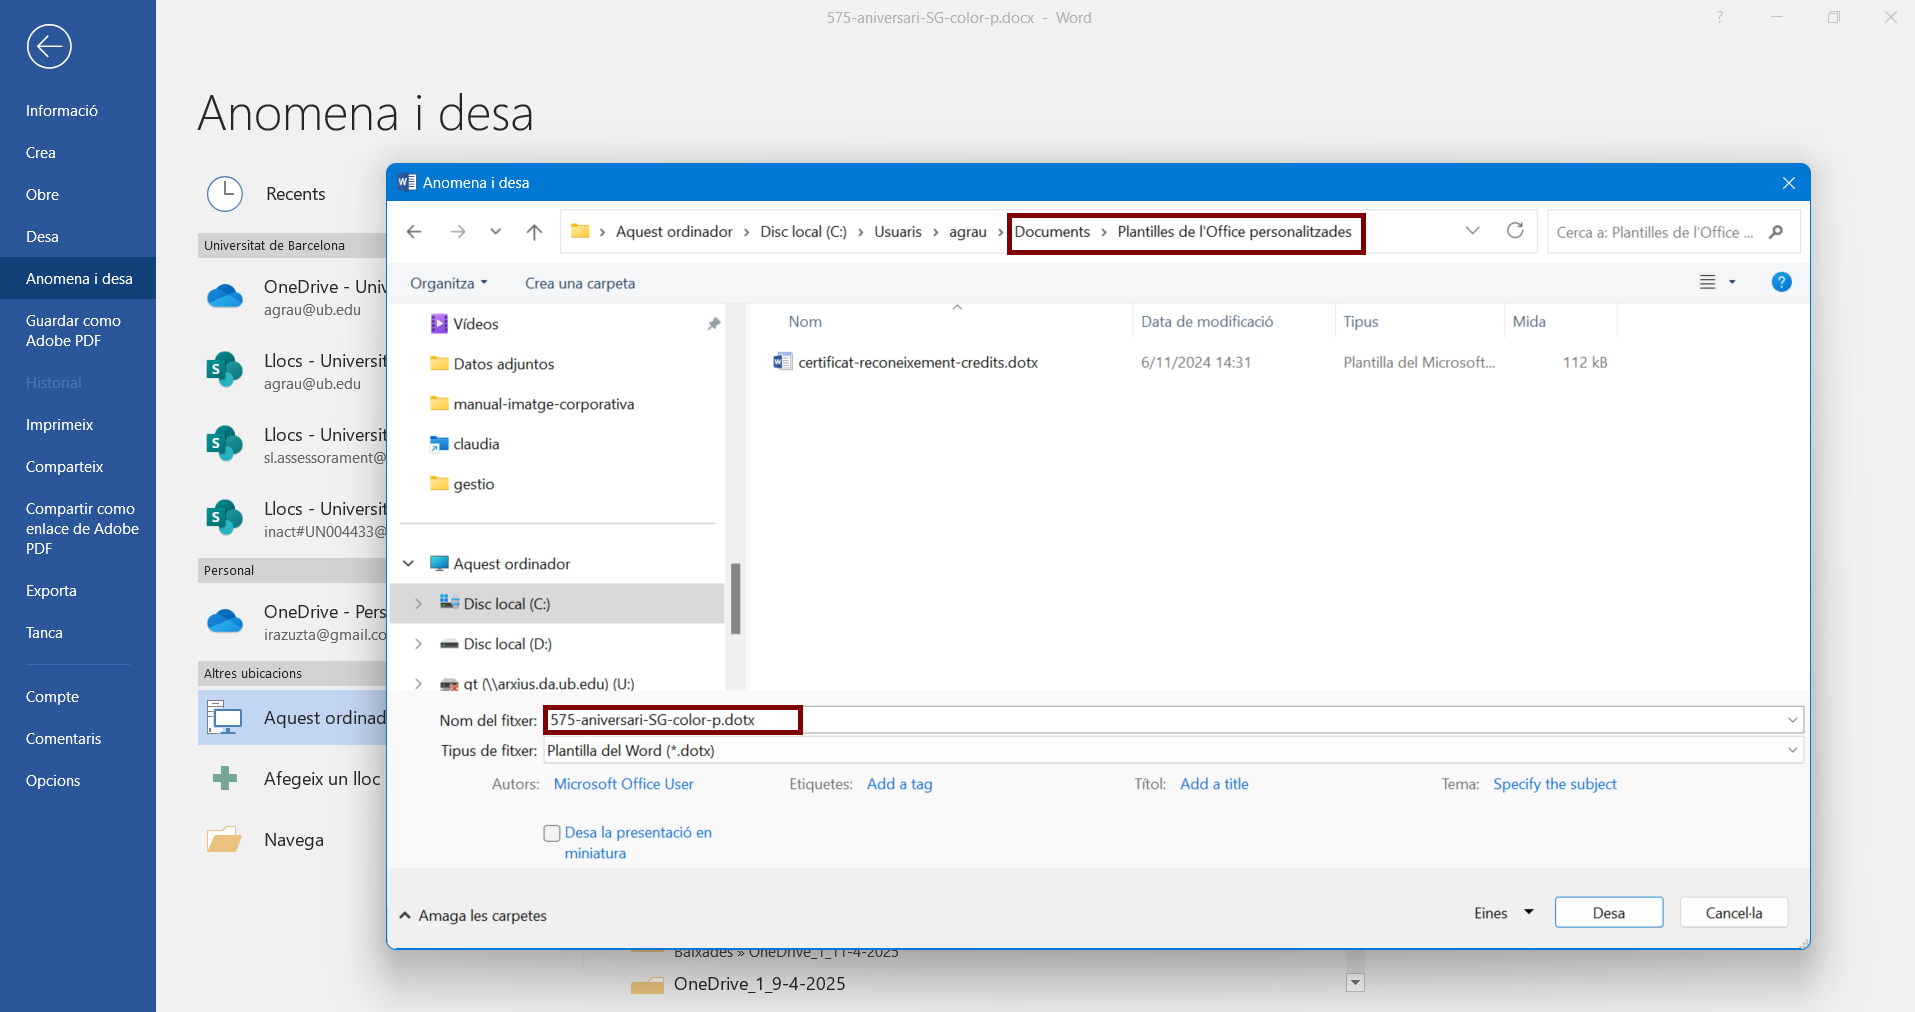Enable Desa la presentació en miniatura checkbox
The image size is (1915, 1012).
[552, 833]
